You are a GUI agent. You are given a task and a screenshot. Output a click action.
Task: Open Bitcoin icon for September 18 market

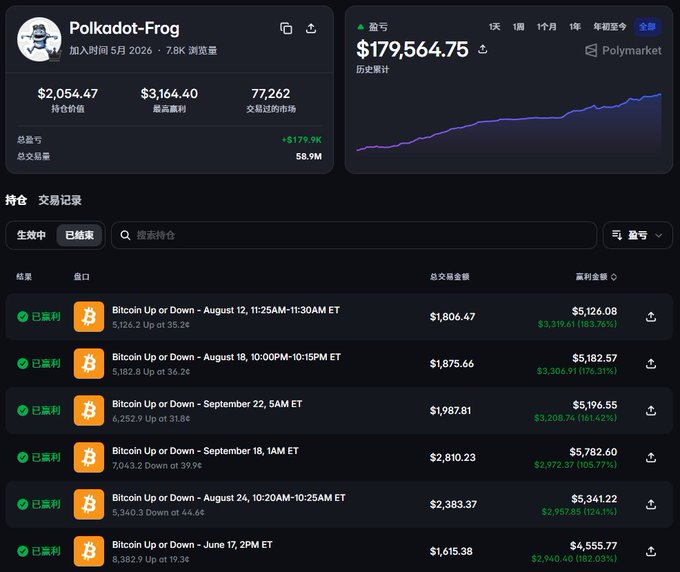tap(89, 457)
